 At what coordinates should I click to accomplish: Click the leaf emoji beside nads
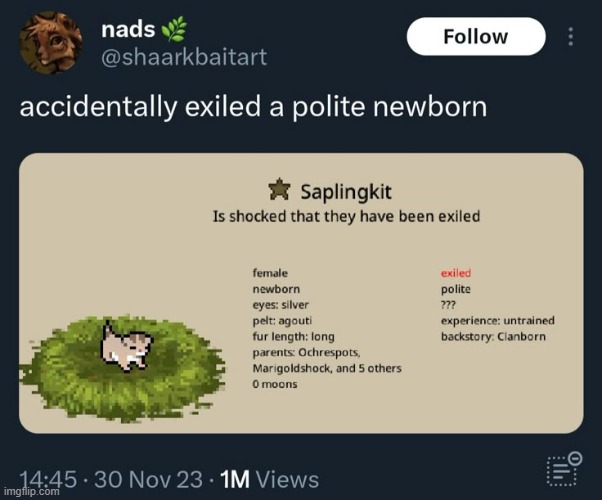point(172,30)
